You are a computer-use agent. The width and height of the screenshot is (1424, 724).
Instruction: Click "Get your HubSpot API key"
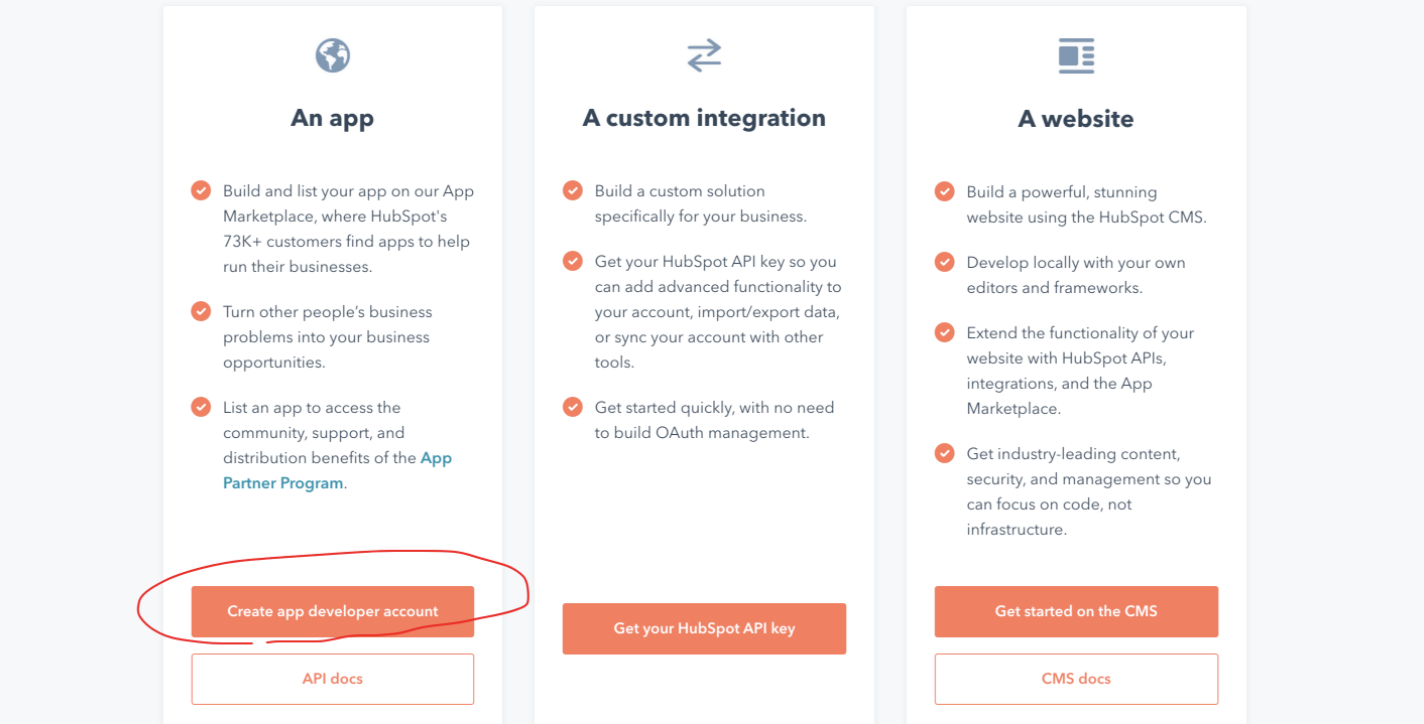(704, 628)
